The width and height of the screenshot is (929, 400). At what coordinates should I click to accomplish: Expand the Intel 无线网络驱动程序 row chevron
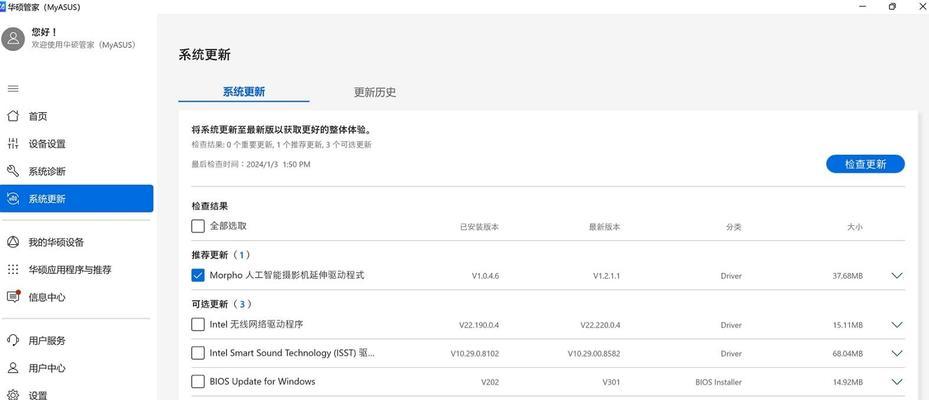point(896,325)
